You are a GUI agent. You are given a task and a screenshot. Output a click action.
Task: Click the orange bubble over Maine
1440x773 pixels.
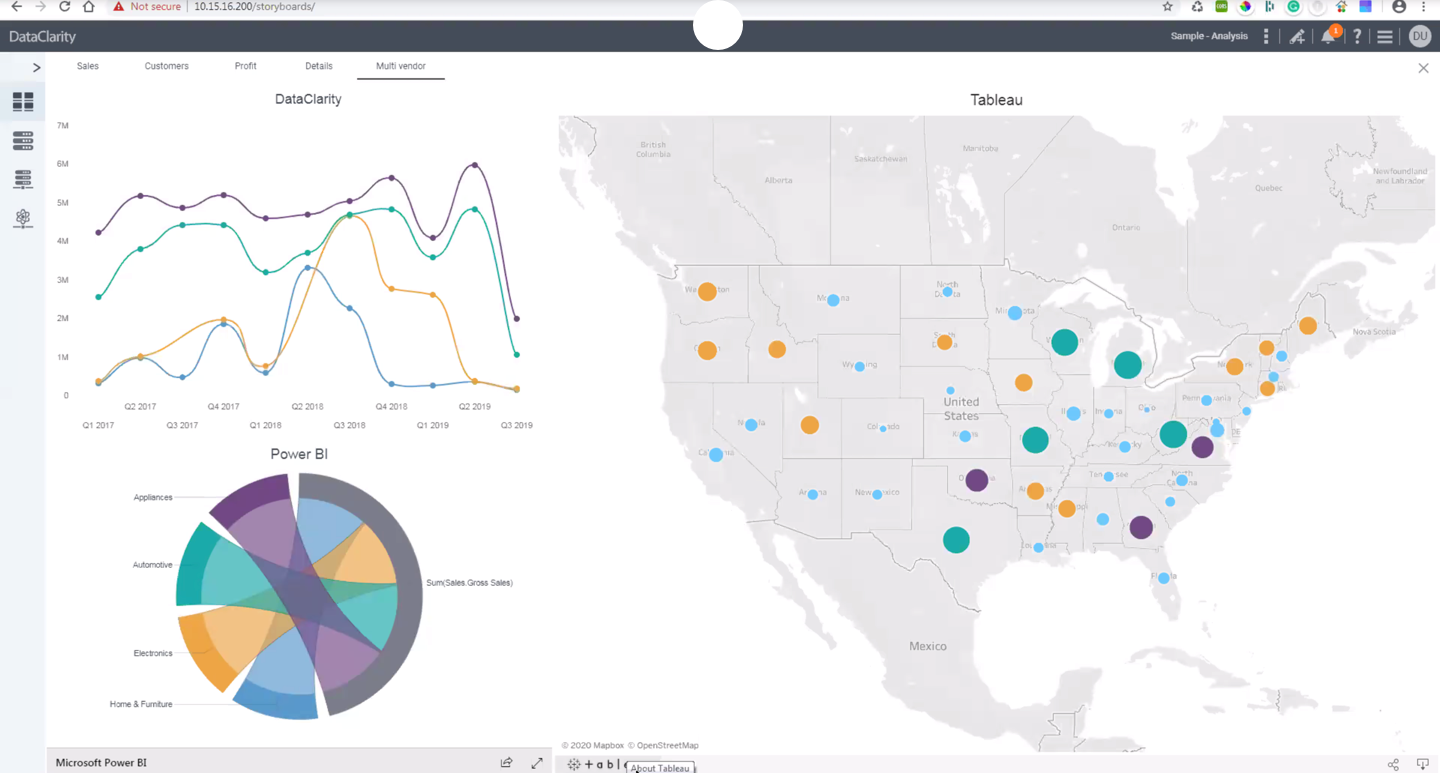click(1308, 326)
